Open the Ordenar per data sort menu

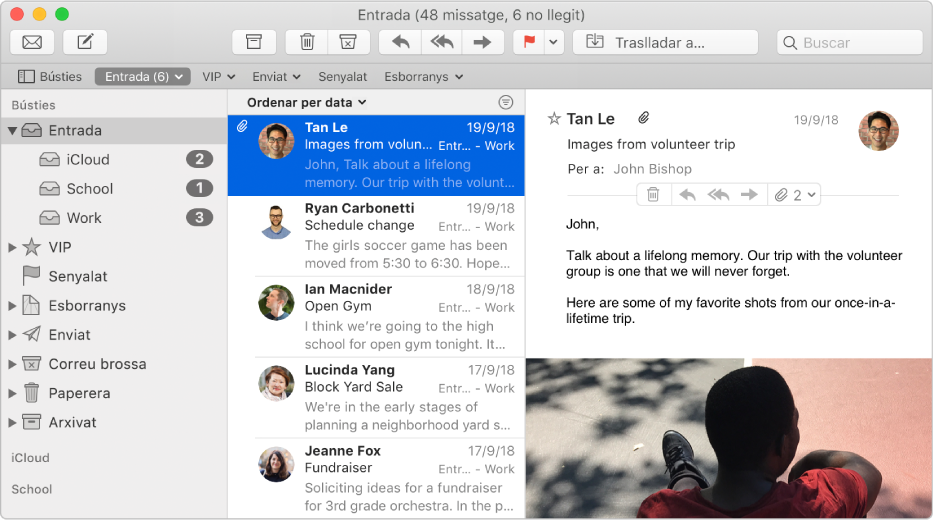point(306,102)
